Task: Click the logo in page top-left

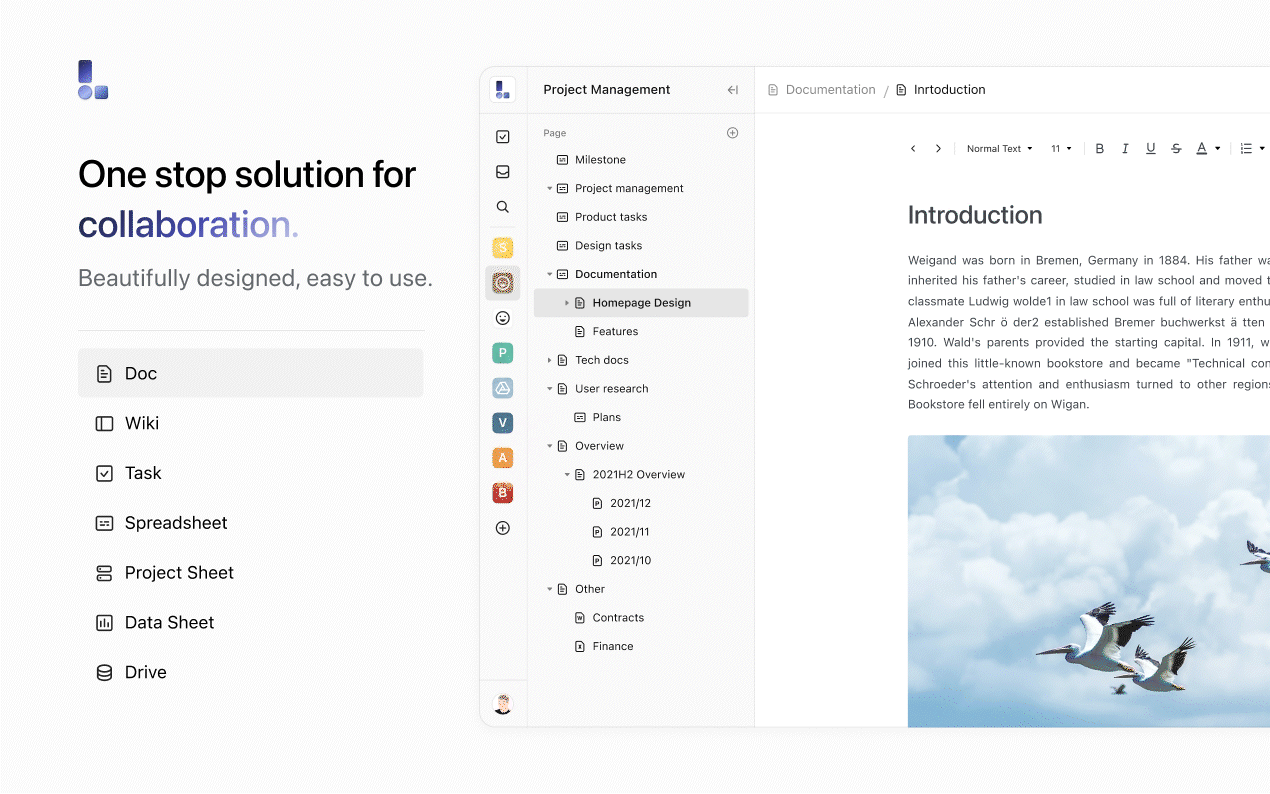Action: [x=93, y=80]
